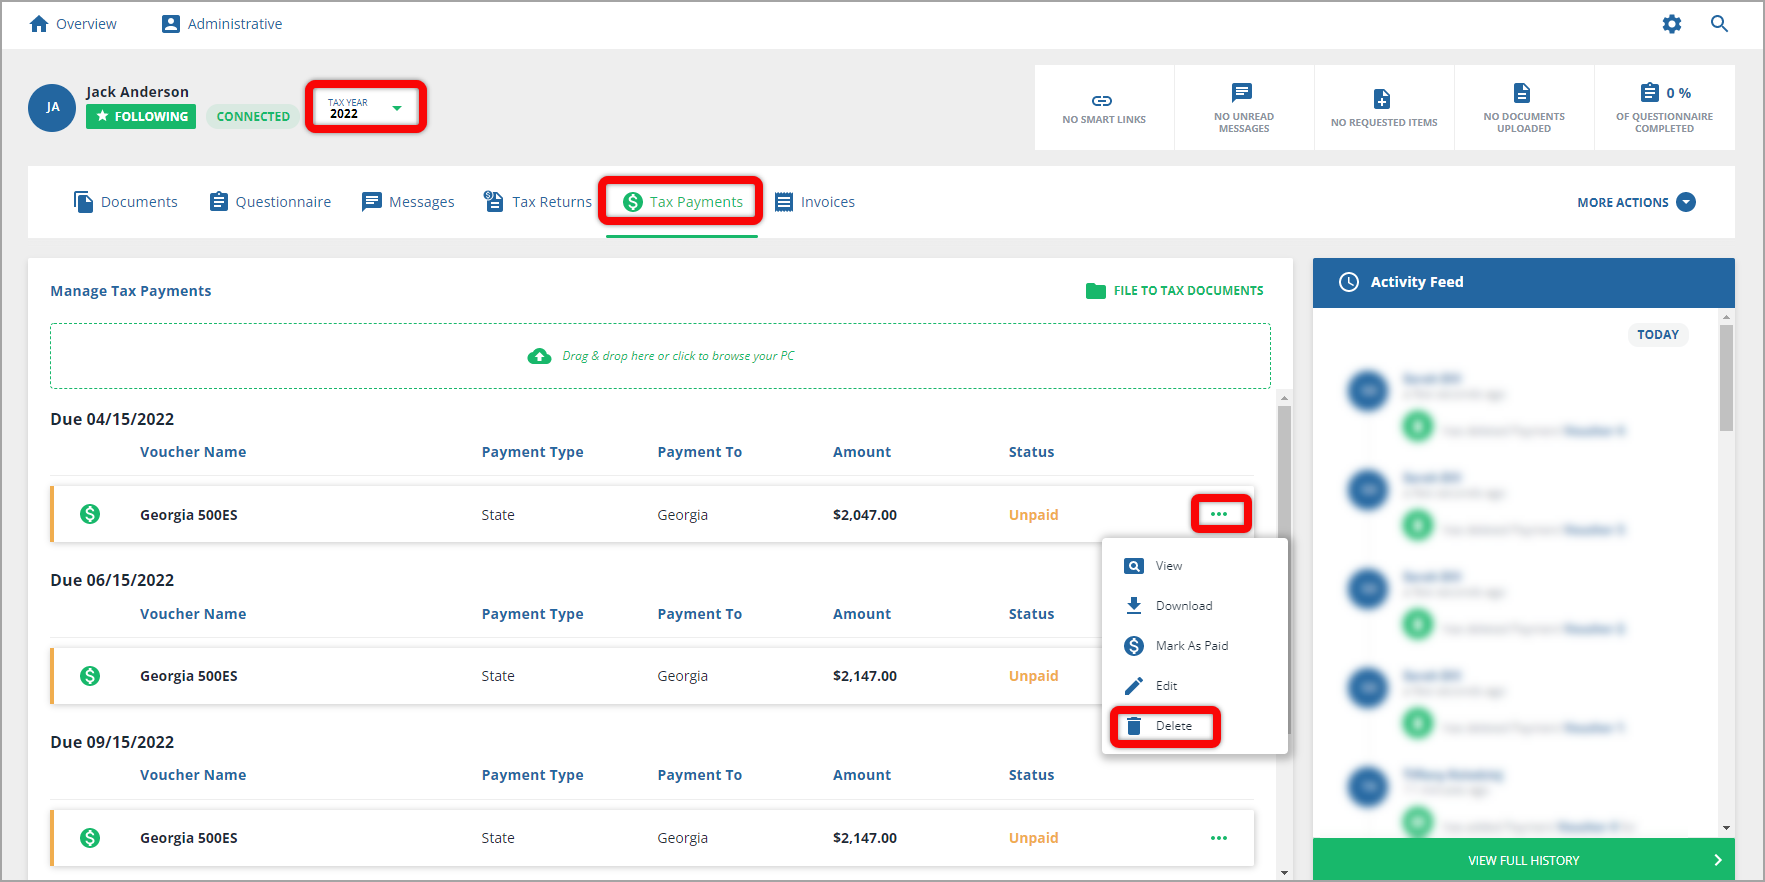This screenshot has height=882, width=1765.
Task: Click the questionnaire completed clipboard icon
Action: pyautogui.click(x=1650, y=93)
